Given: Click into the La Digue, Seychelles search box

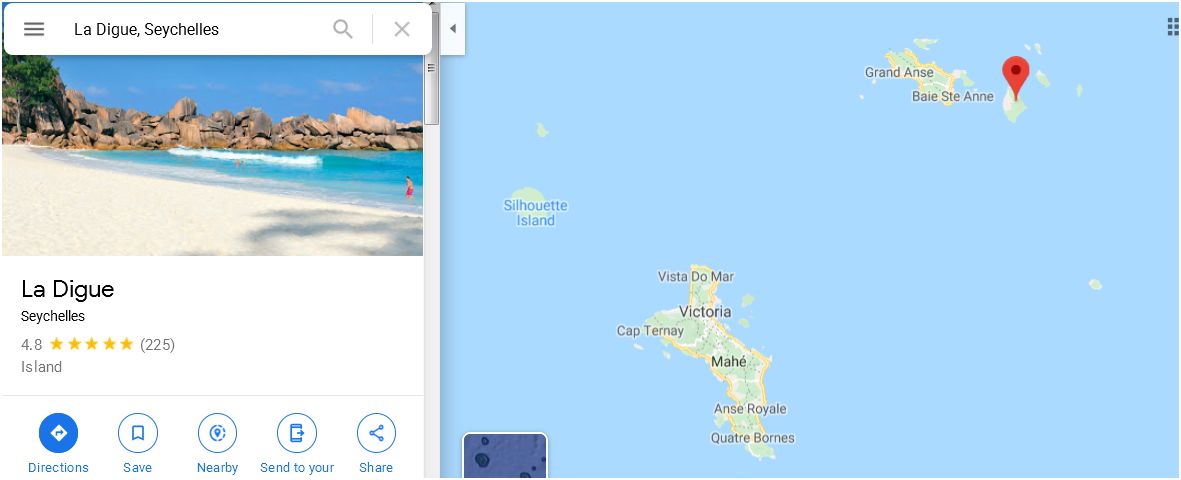Looking at the screenshot, I should pyautogui.click(x=196, y=29).
